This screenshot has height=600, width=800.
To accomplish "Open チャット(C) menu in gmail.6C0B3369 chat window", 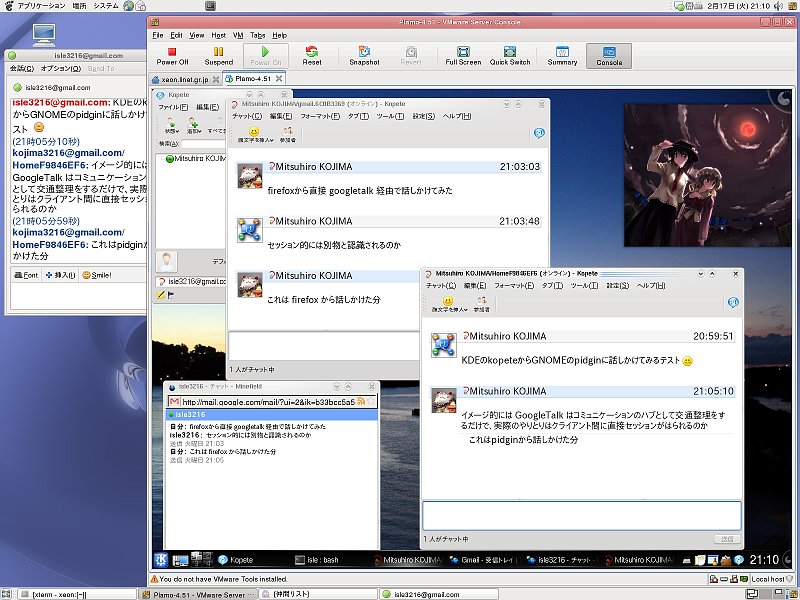I will coord(247,116).
